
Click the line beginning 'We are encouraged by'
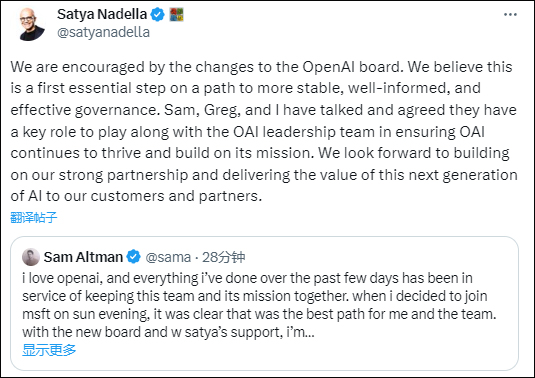coord(261,67)
